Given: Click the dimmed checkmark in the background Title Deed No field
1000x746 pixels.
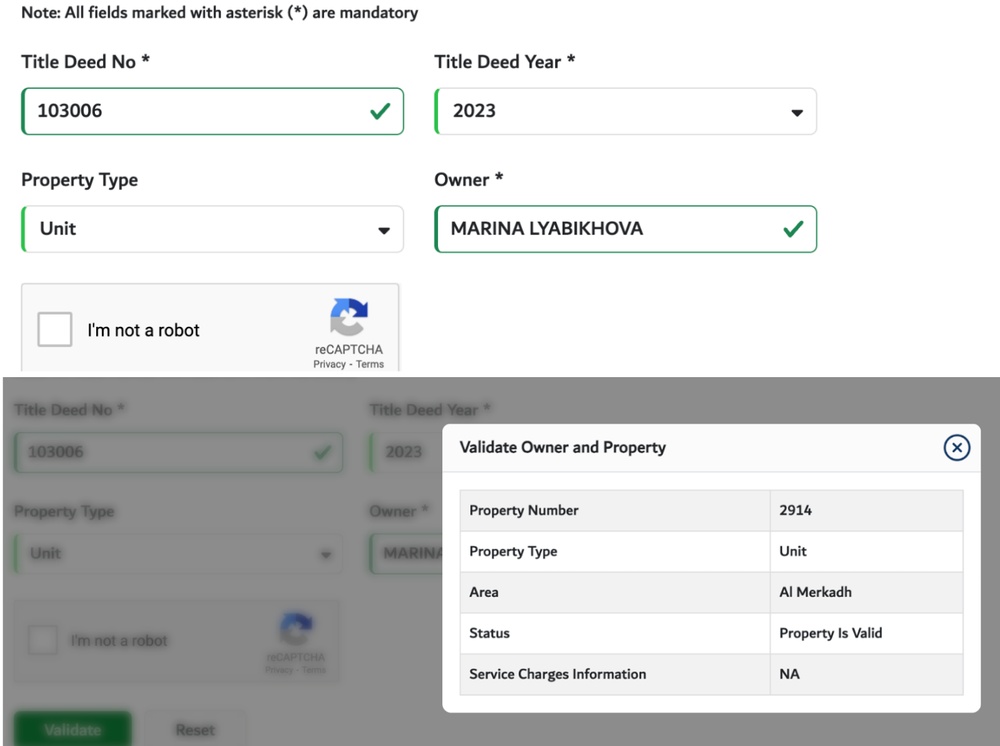Looking at the screenshot, I should [x=321, y=452].
